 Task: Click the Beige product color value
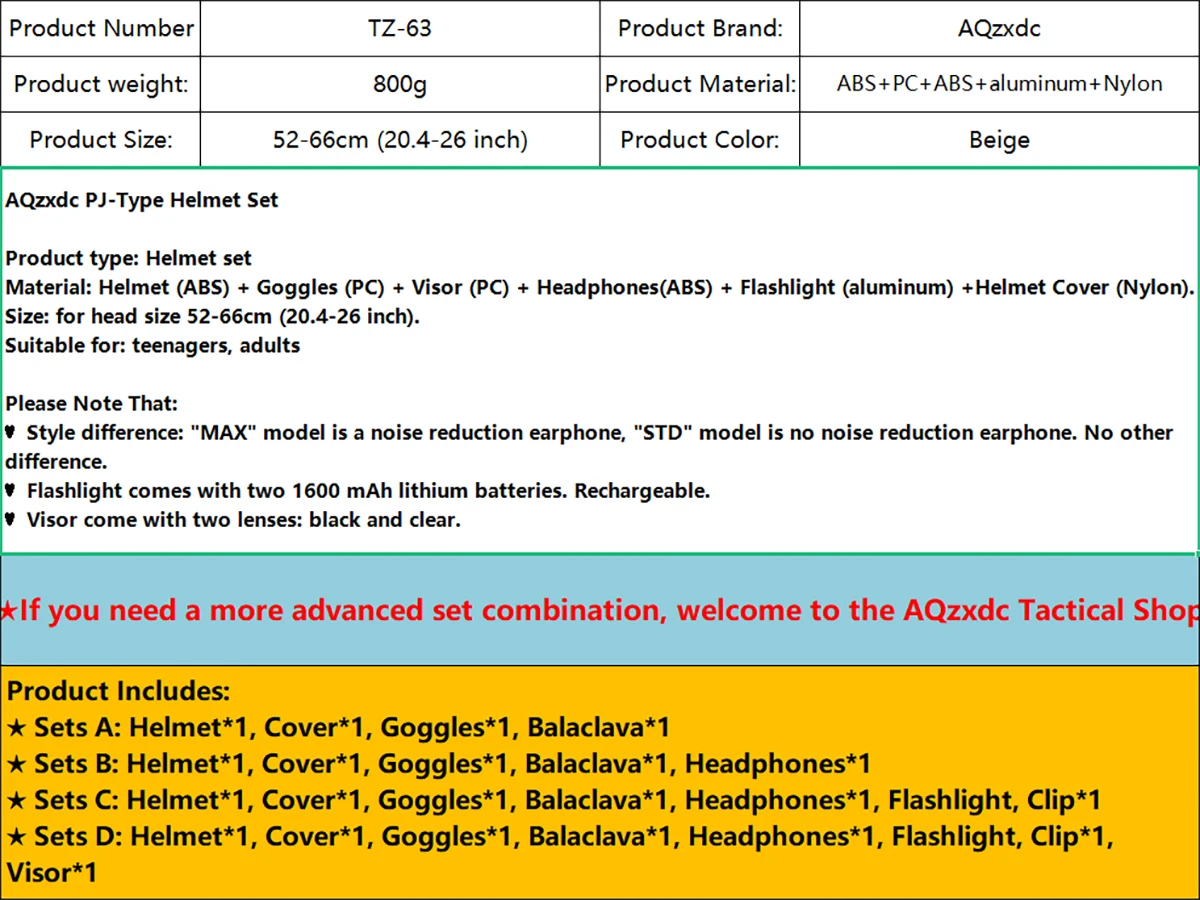[x=998, y=140]
